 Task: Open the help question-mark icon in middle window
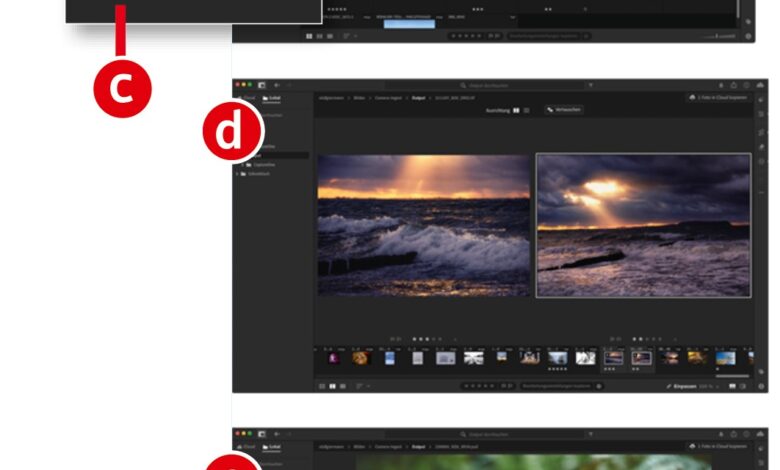tap(747, 86)
